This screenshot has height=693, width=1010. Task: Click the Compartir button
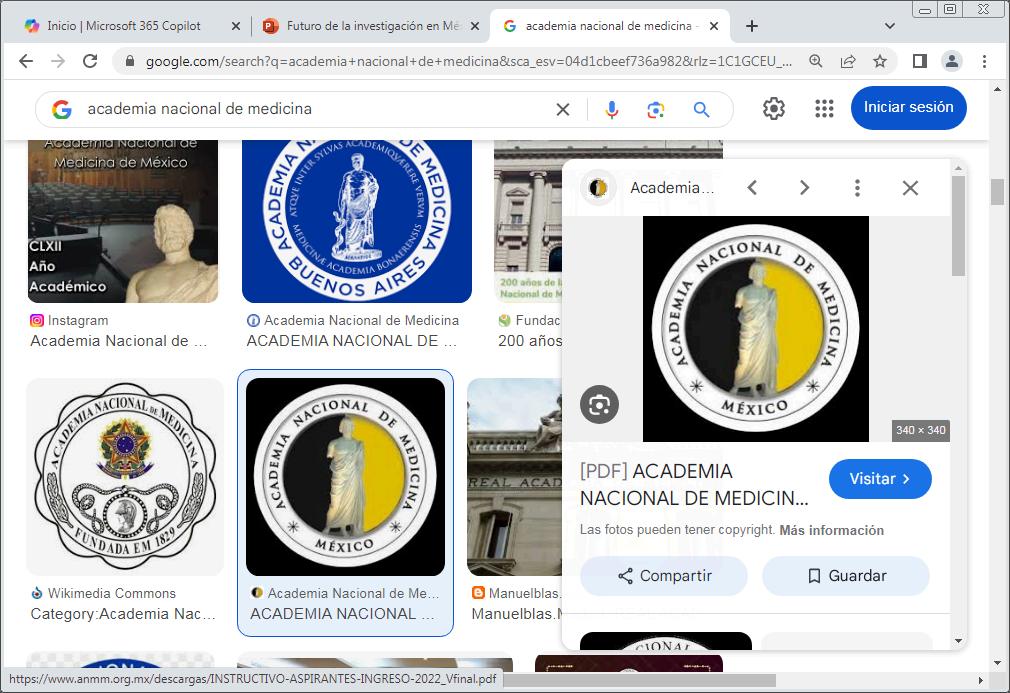[x=663, y=576]
